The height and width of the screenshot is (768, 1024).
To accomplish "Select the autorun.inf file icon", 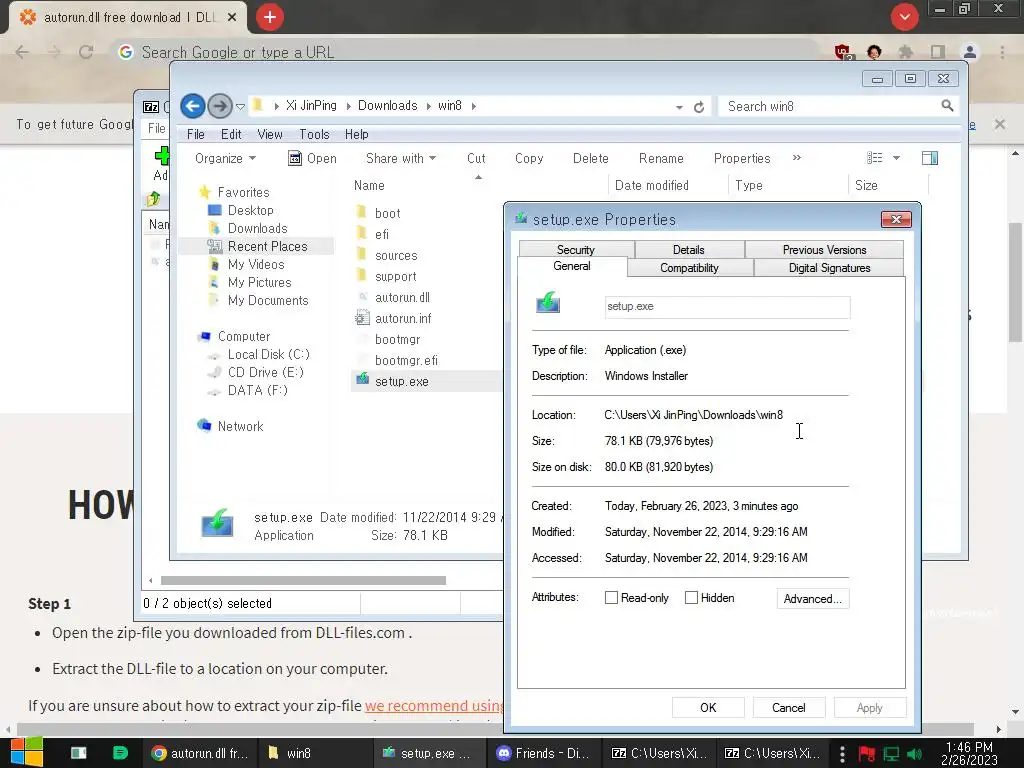I will coord(362,318).
